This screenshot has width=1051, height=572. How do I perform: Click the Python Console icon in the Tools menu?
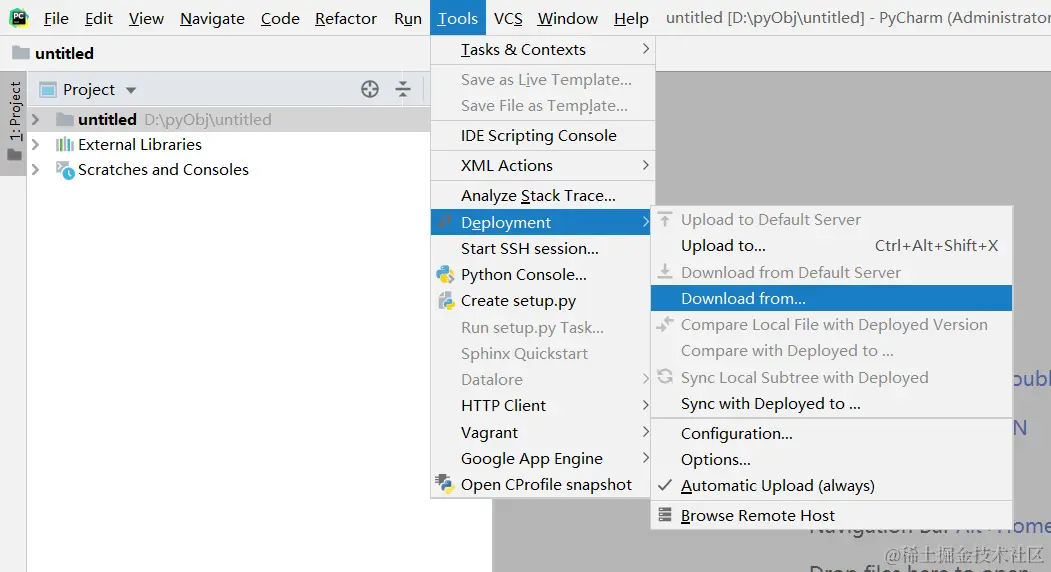[x=445, y=274]
